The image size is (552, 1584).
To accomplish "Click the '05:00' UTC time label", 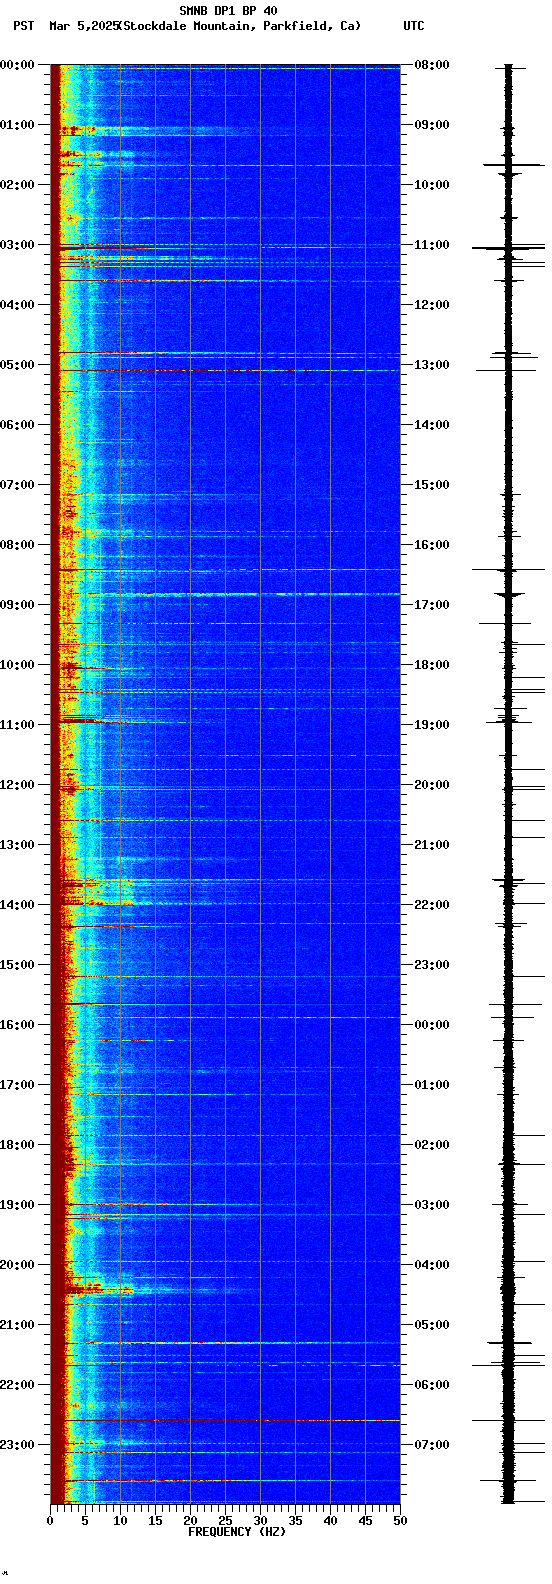I will pos(432,1325).
